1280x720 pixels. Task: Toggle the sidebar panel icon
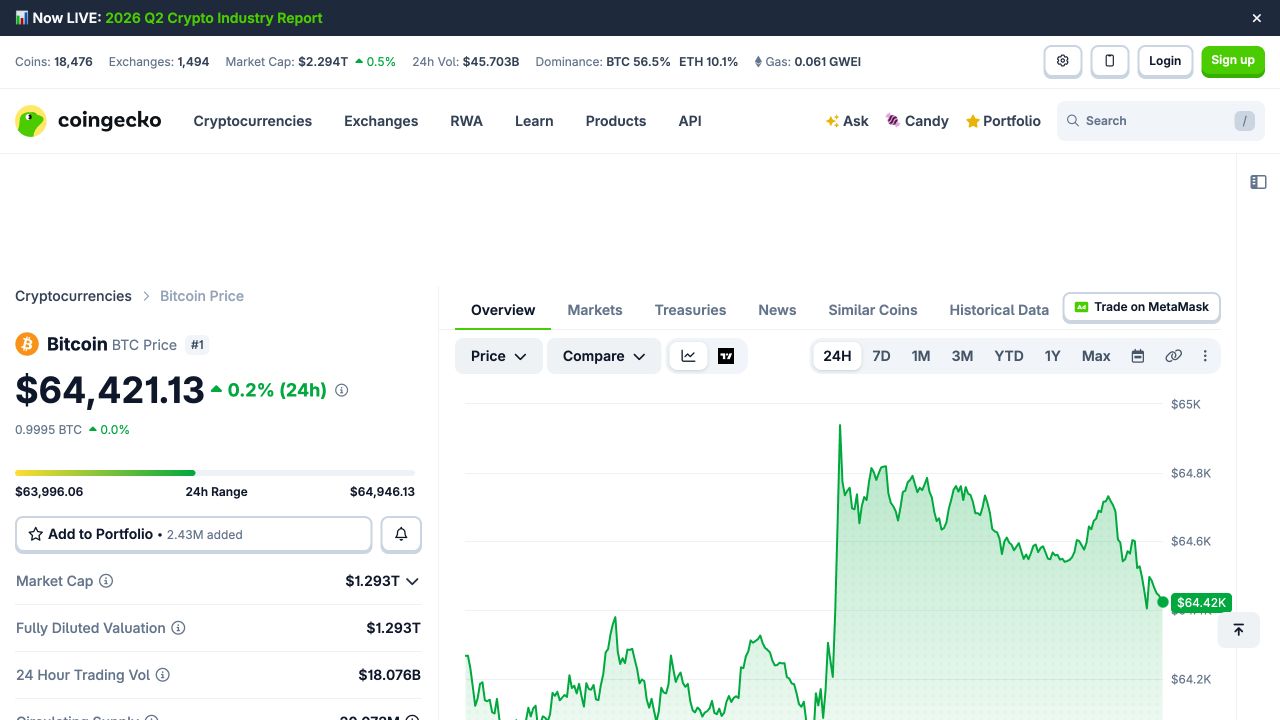(1258, 182)
